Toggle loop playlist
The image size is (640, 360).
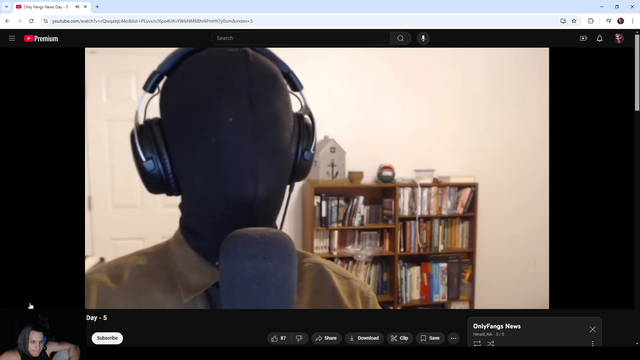[x=477, y=344]
